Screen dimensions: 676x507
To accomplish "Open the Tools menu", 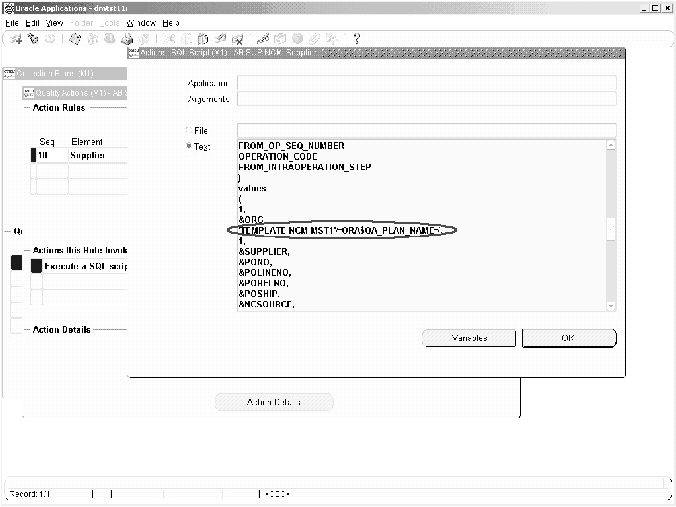I will click(110, 23).
